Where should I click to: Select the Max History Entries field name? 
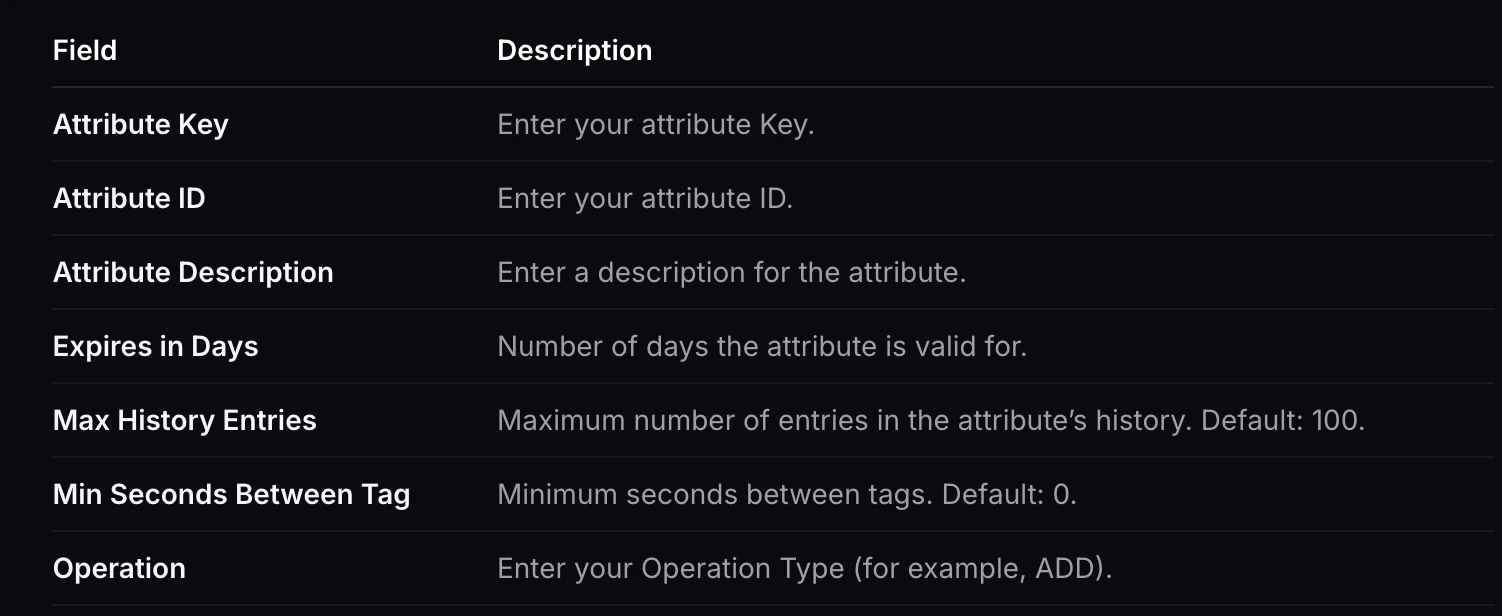click(x=185, y=420)
